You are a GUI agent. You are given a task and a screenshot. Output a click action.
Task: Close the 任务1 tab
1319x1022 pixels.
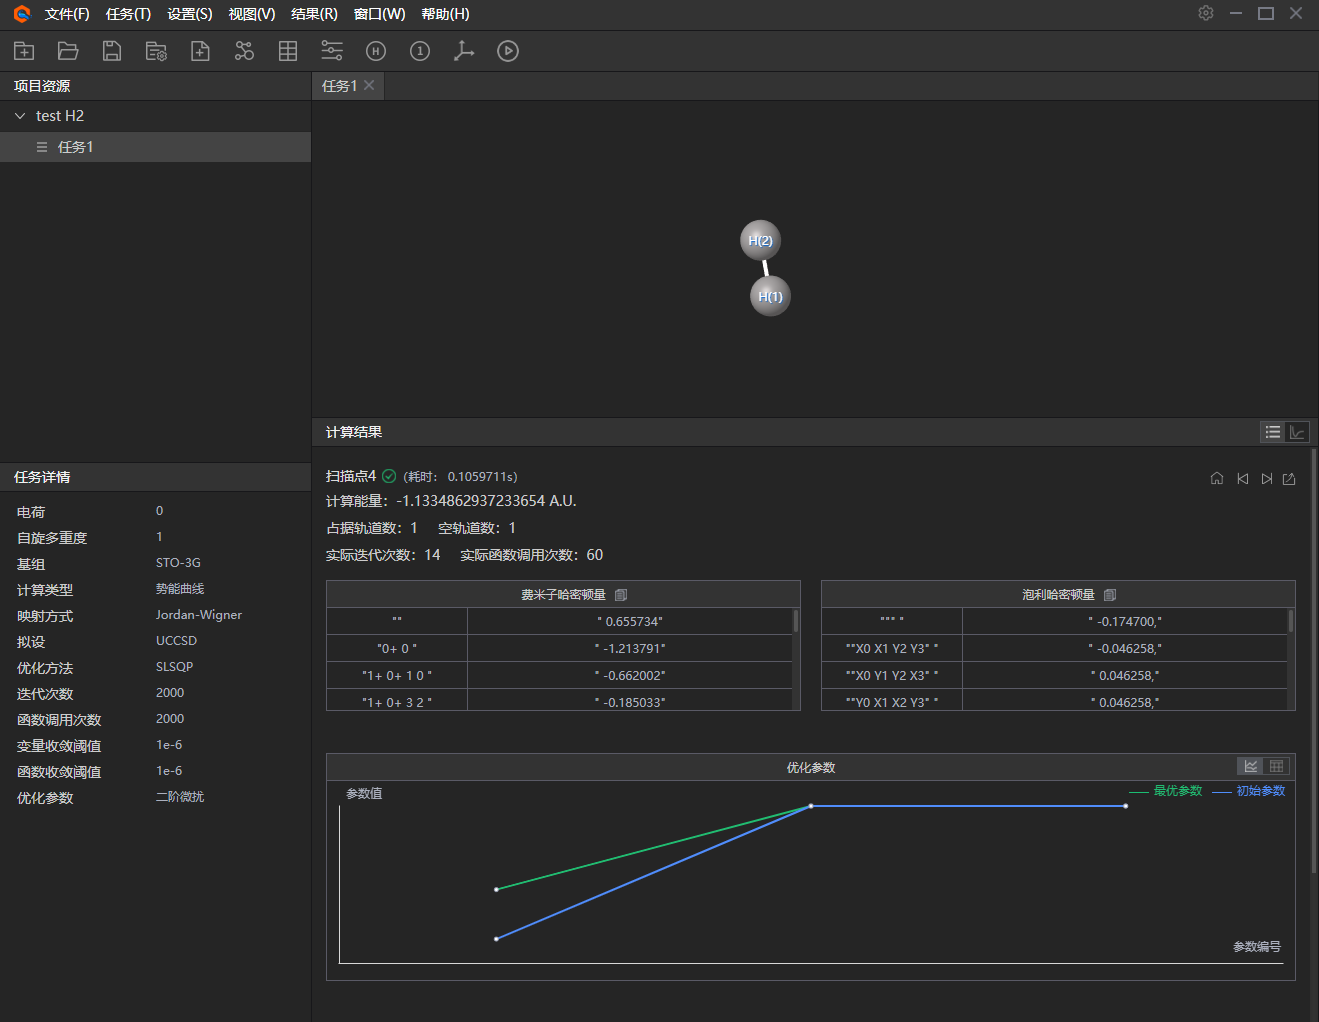[x=369, y=85]
